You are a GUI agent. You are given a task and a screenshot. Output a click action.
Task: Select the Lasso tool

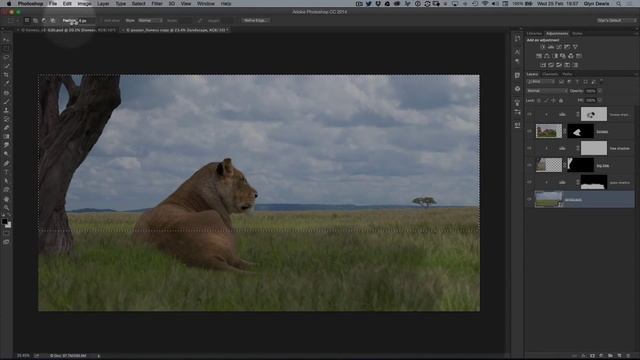pos(6,57)
